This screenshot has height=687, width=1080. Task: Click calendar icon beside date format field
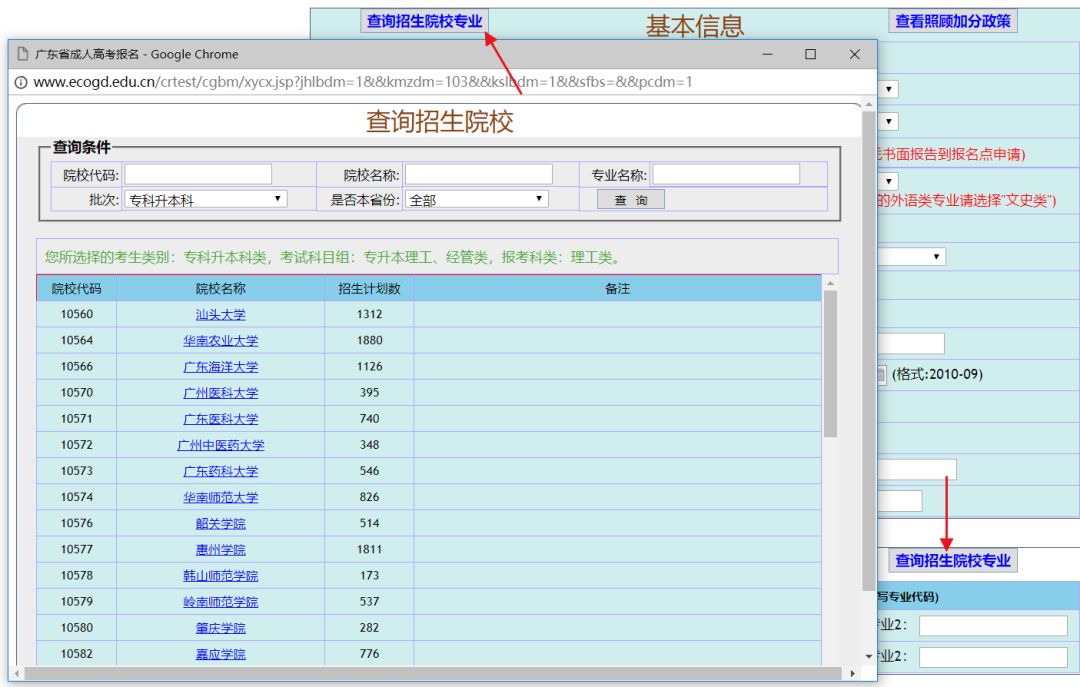(881, 375)
